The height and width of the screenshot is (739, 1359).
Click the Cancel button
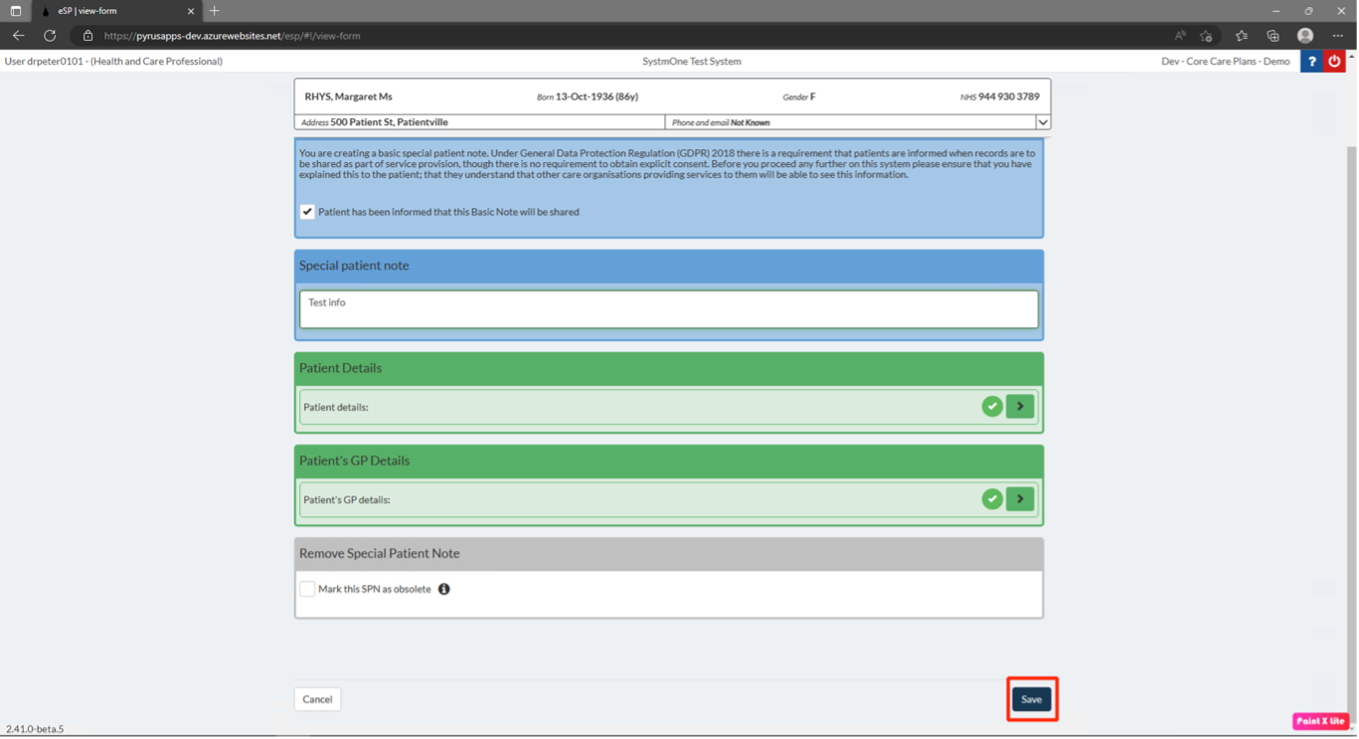click(x=317, y=699)
